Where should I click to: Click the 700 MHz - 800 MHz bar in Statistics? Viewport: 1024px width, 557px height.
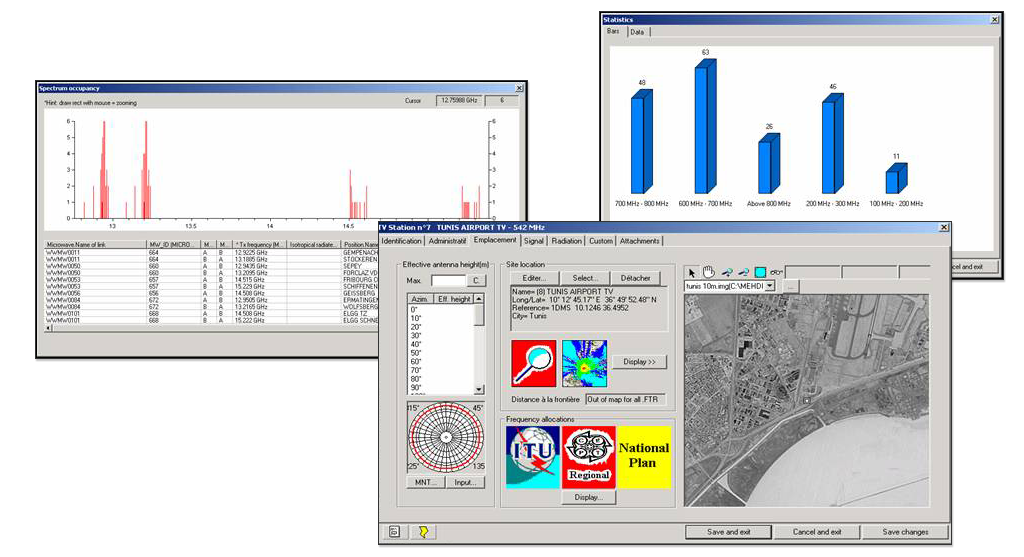coord(641,142)
